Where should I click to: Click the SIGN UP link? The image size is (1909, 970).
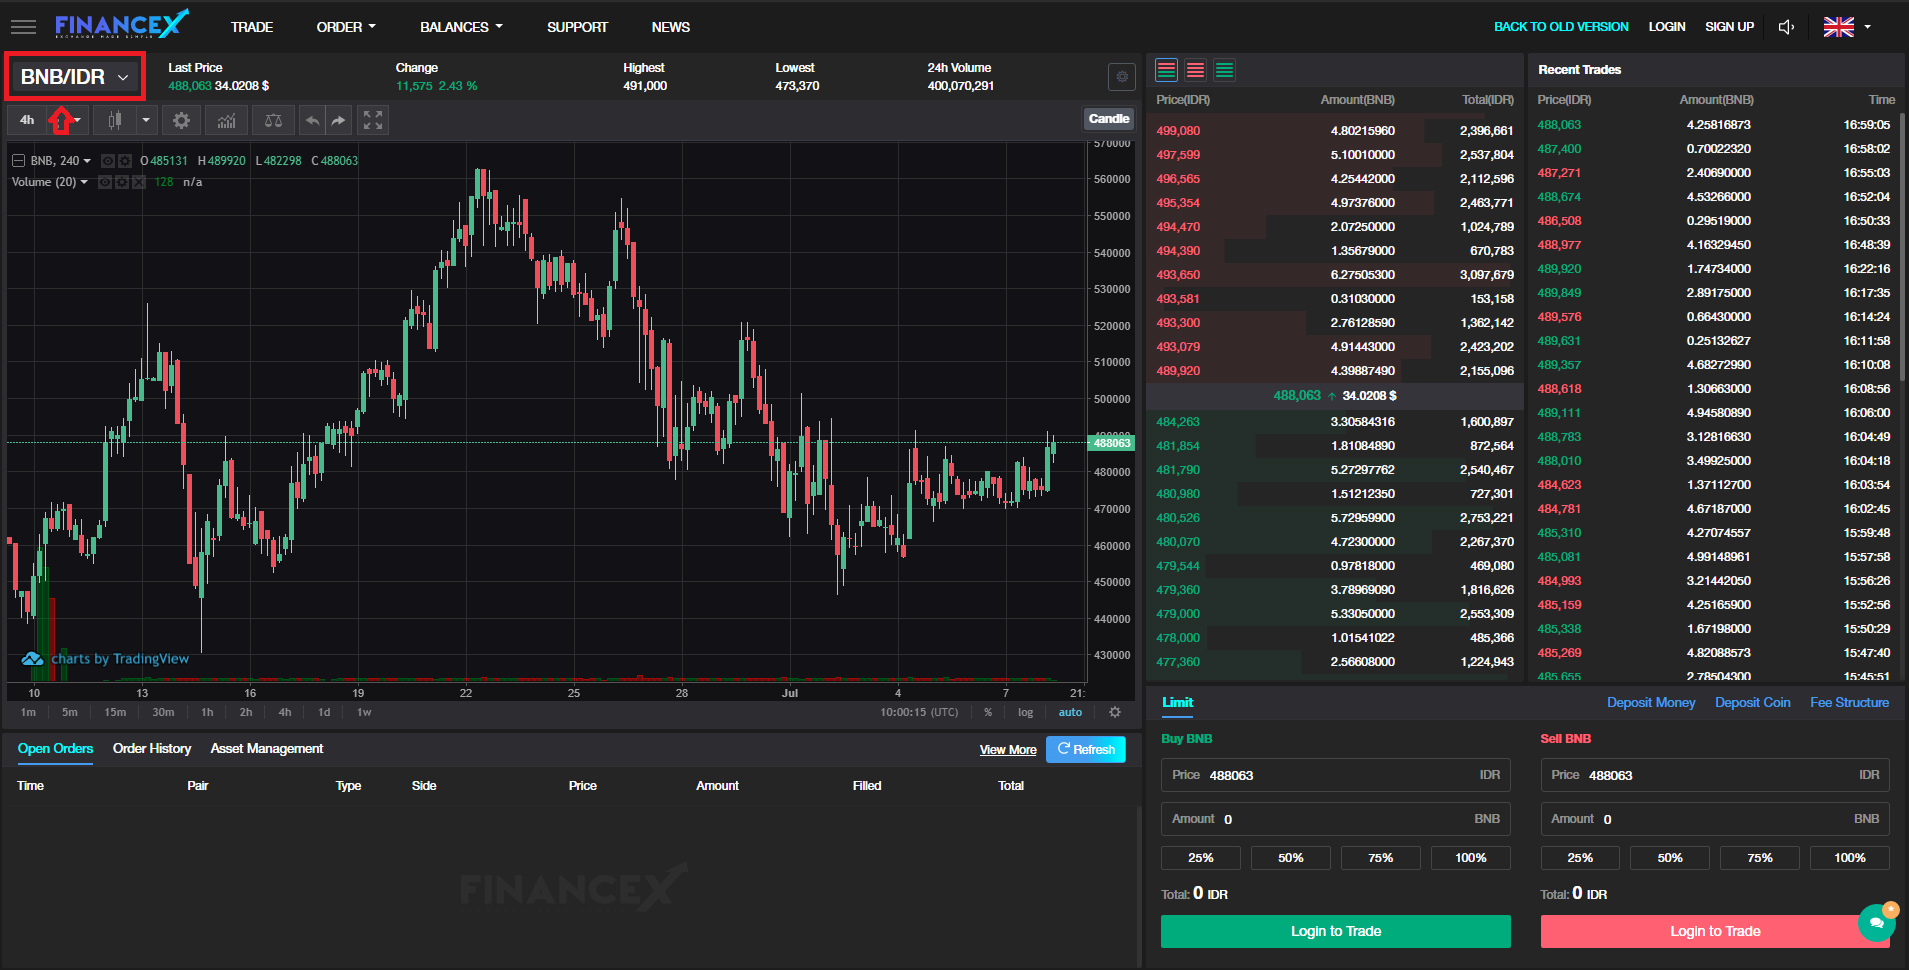point(1729,27)
